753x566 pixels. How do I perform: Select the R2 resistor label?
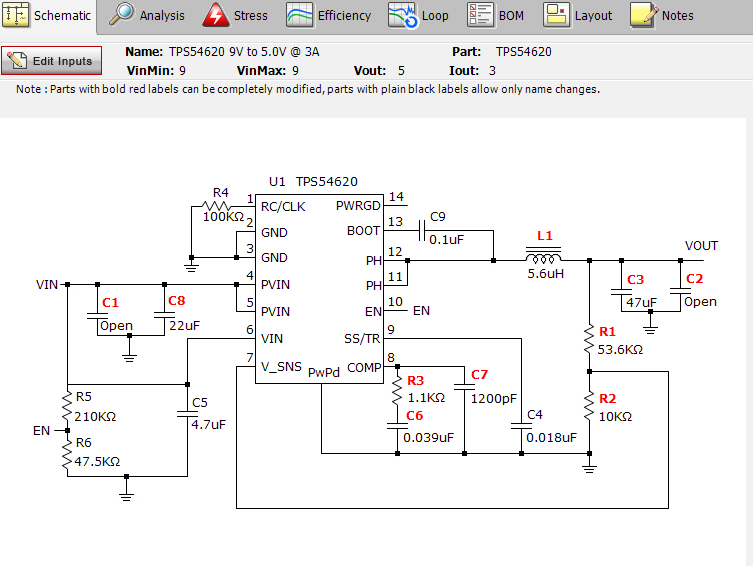(x=607, y=398)
